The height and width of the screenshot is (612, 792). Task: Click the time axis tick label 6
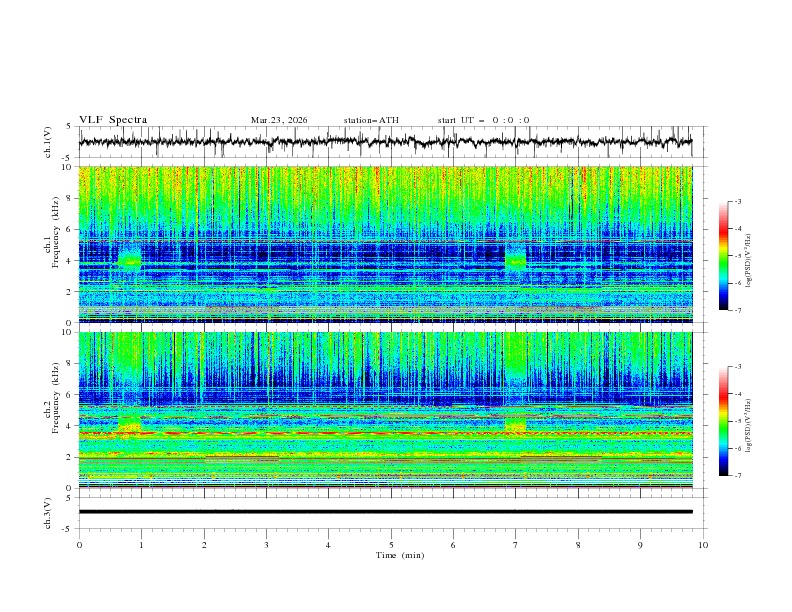tap(453, 545)
